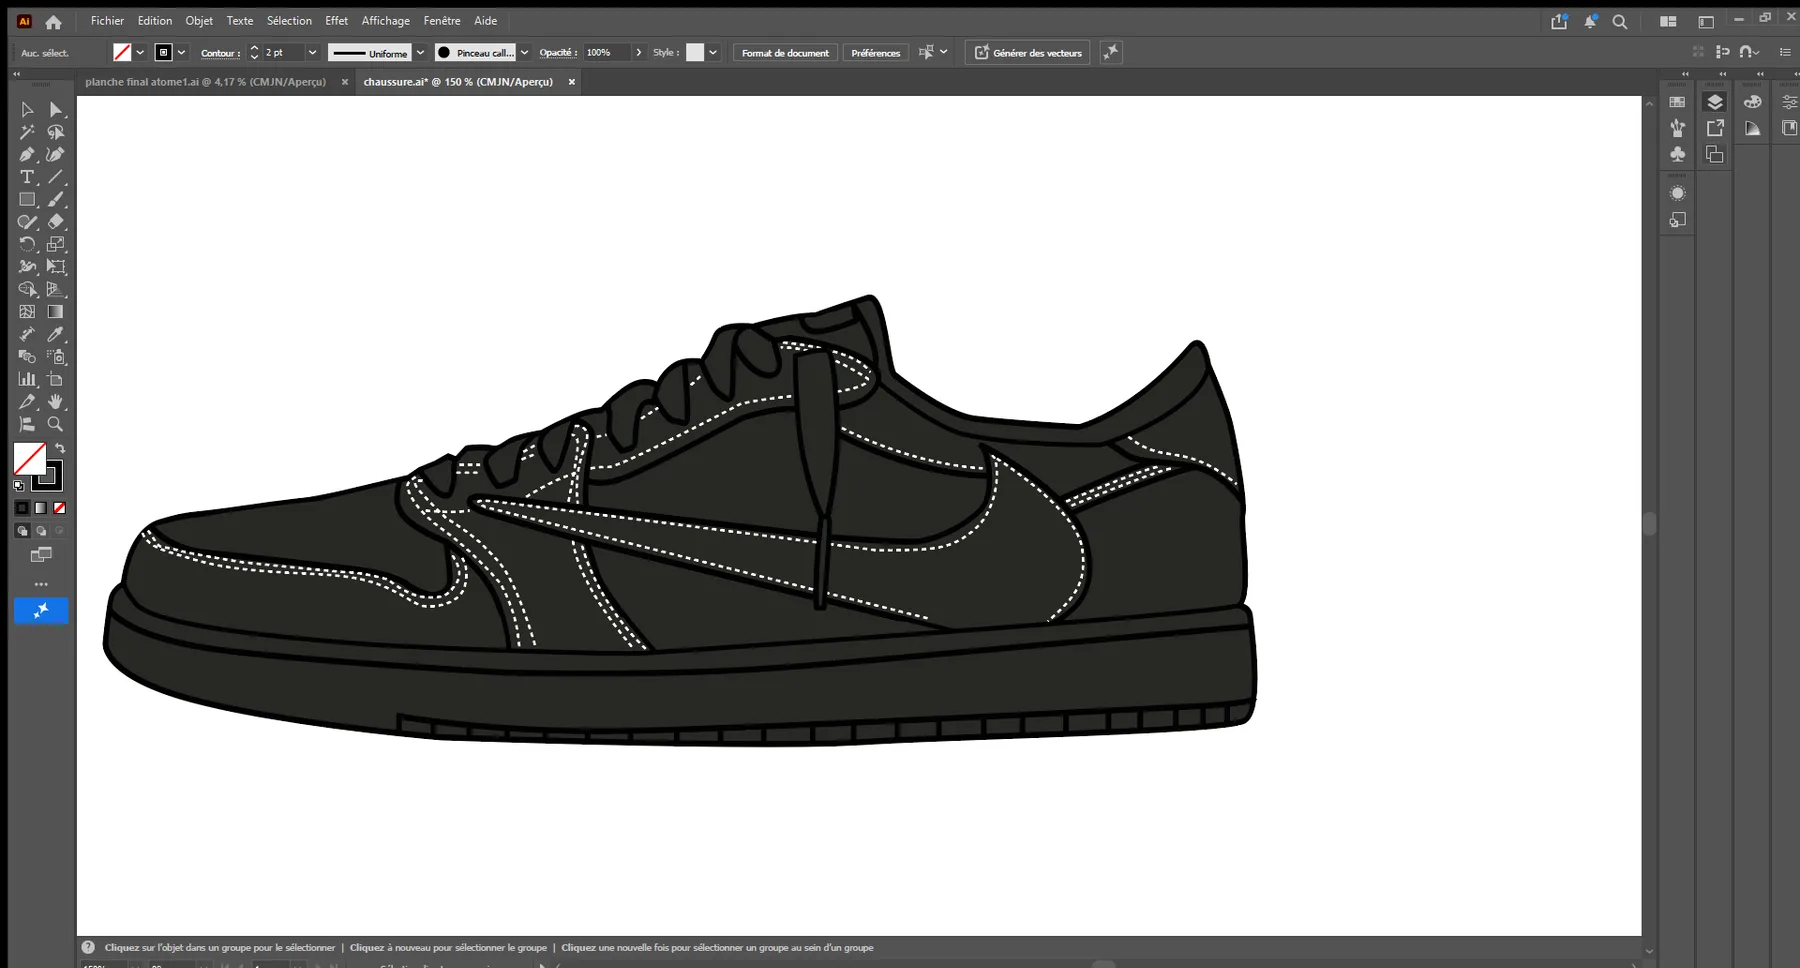
Task: Expand the fill color dropdown arrow
Action: point(140,53)
